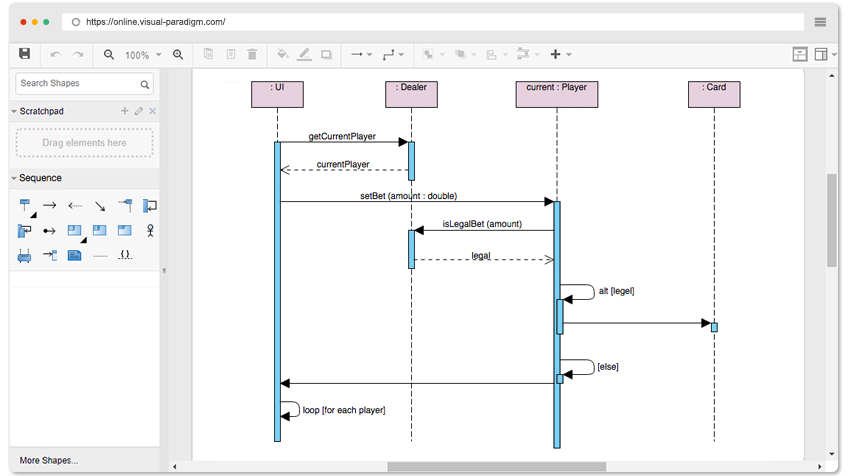This screenshot has width=848, height=476.
Task: Edit the Scratchpad with pencil icon
Action: (139, 111)
